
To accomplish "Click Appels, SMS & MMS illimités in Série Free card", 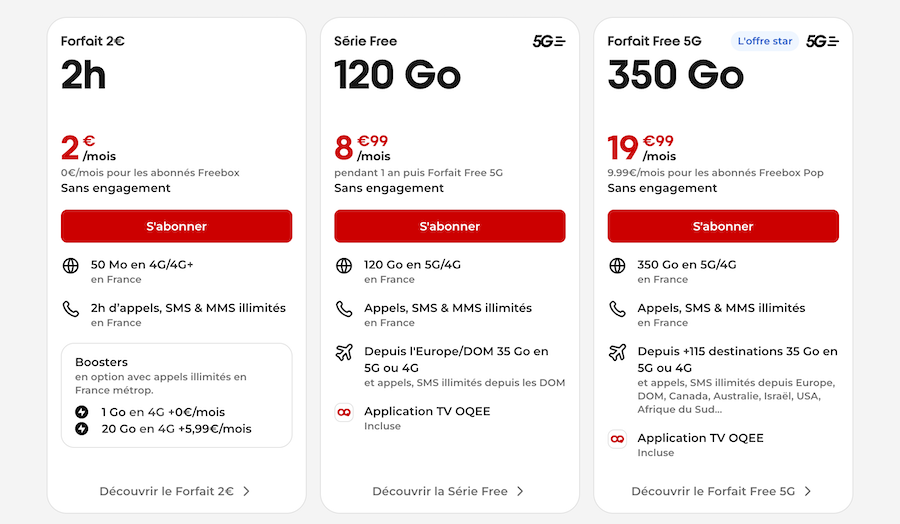I will (x=448, y=308).
